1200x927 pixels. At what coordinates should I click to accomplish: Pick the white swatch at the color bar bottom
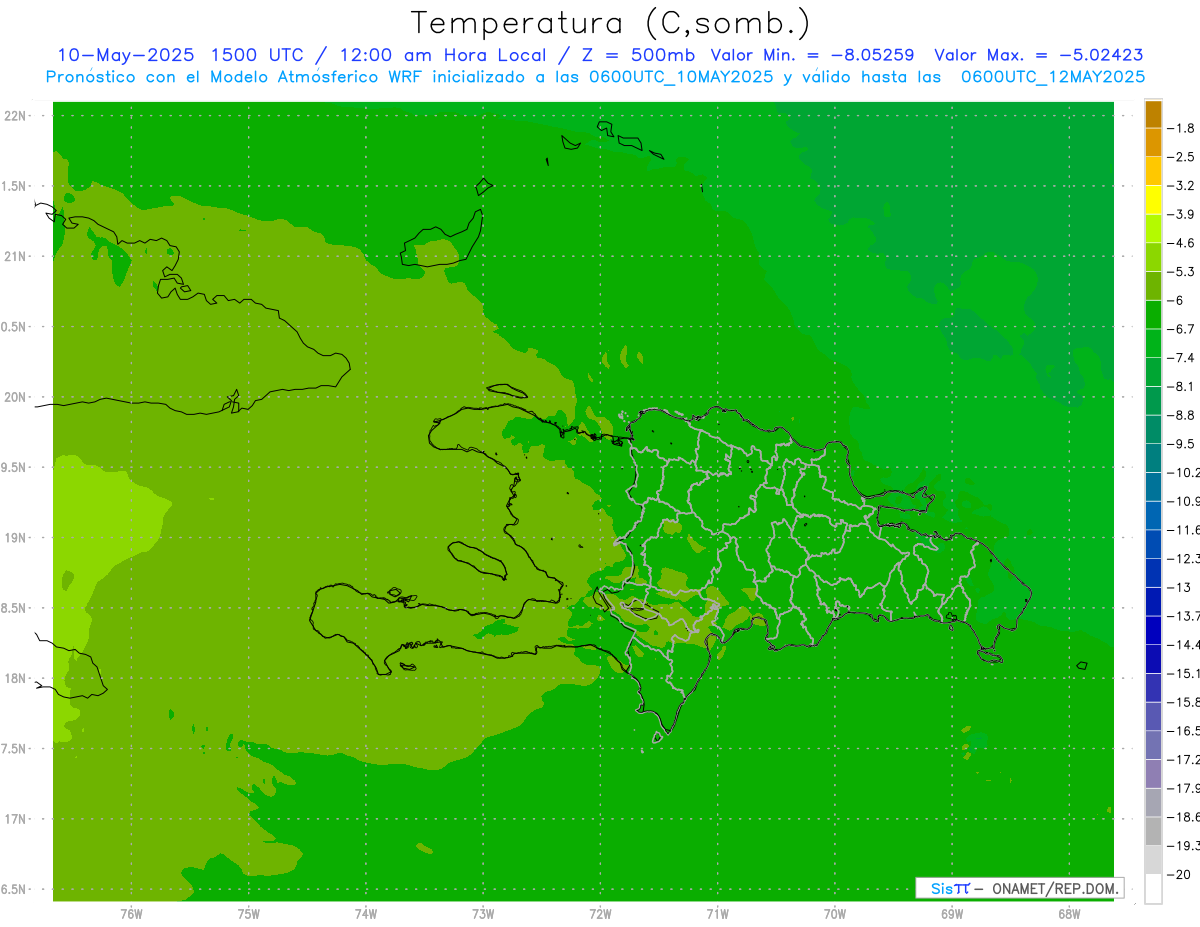click(1153, 889)
